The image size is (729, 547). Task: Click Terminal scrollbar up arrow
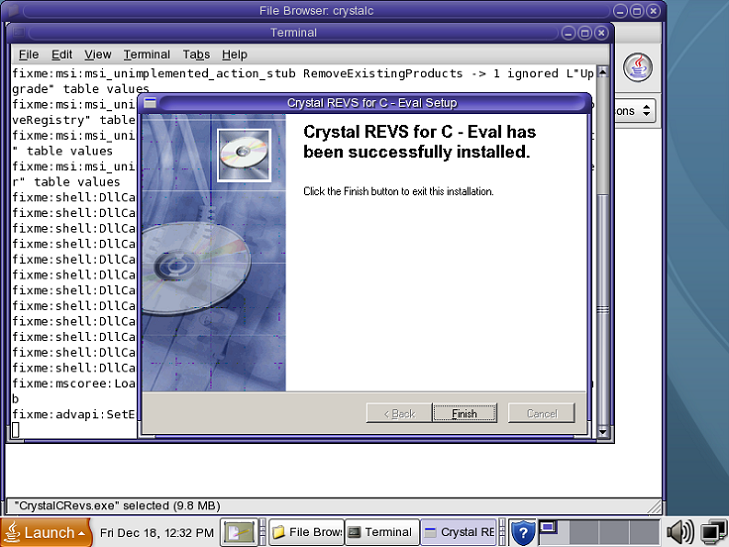[603, 72]
